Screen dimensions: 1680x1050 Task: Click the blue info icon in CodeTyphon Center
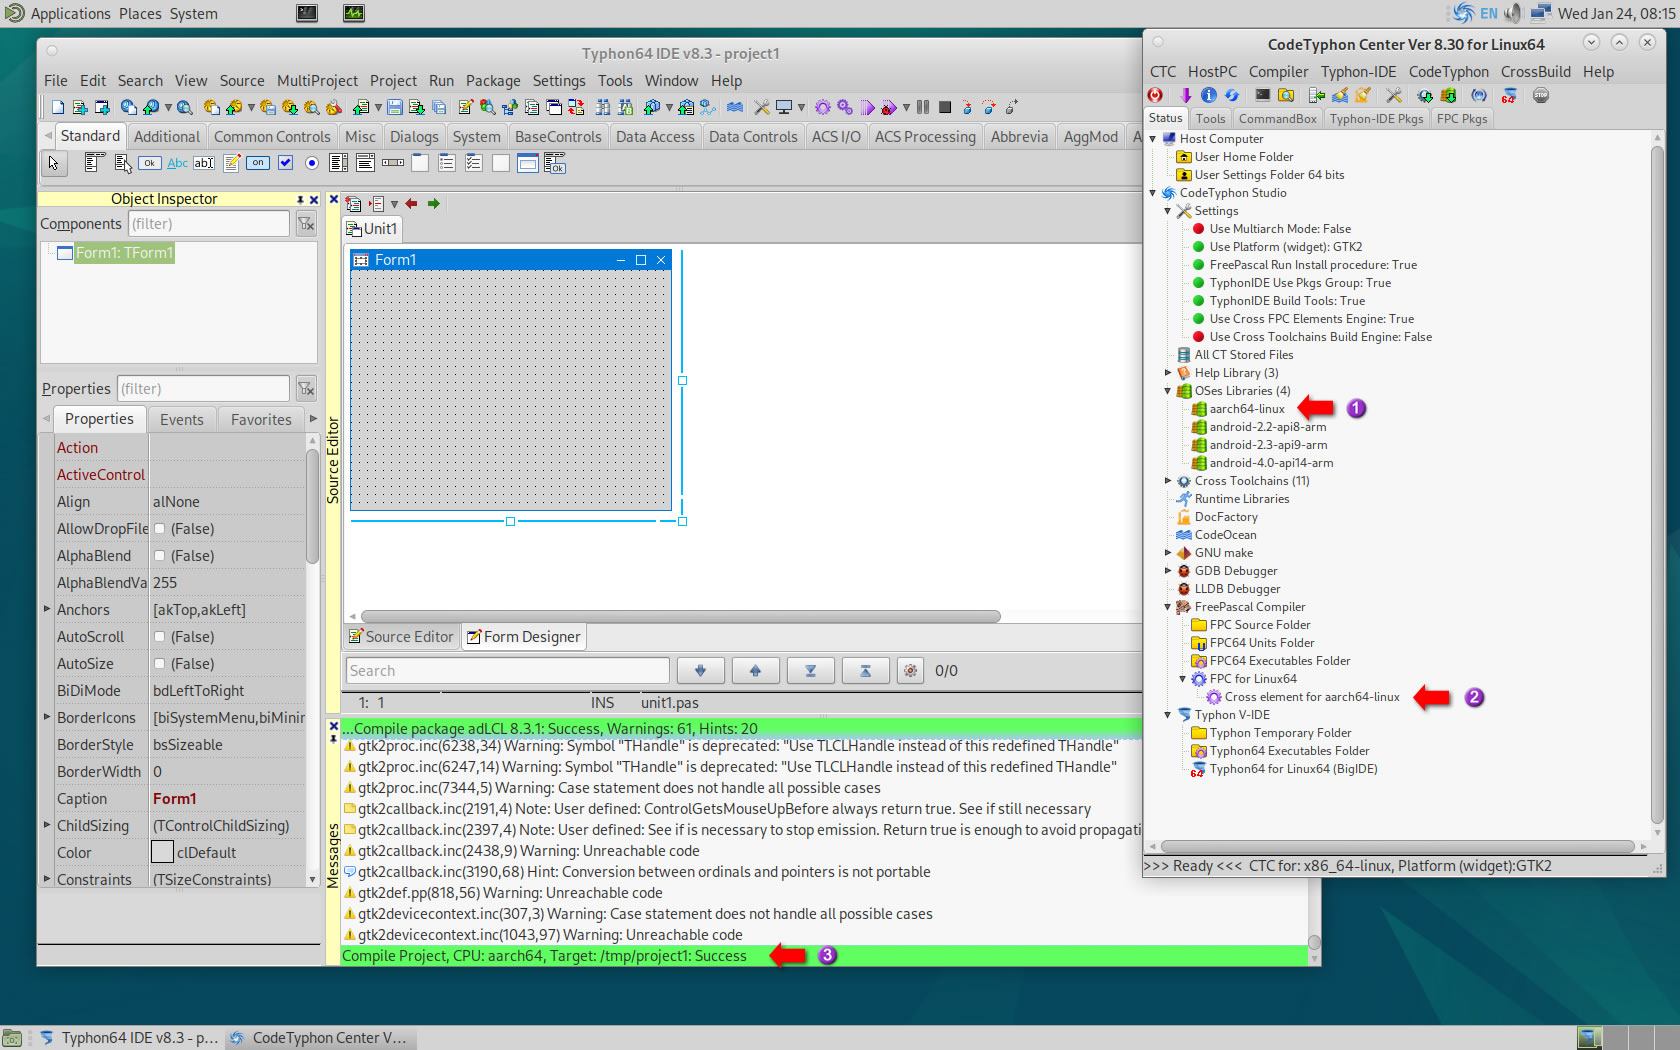1209,95
